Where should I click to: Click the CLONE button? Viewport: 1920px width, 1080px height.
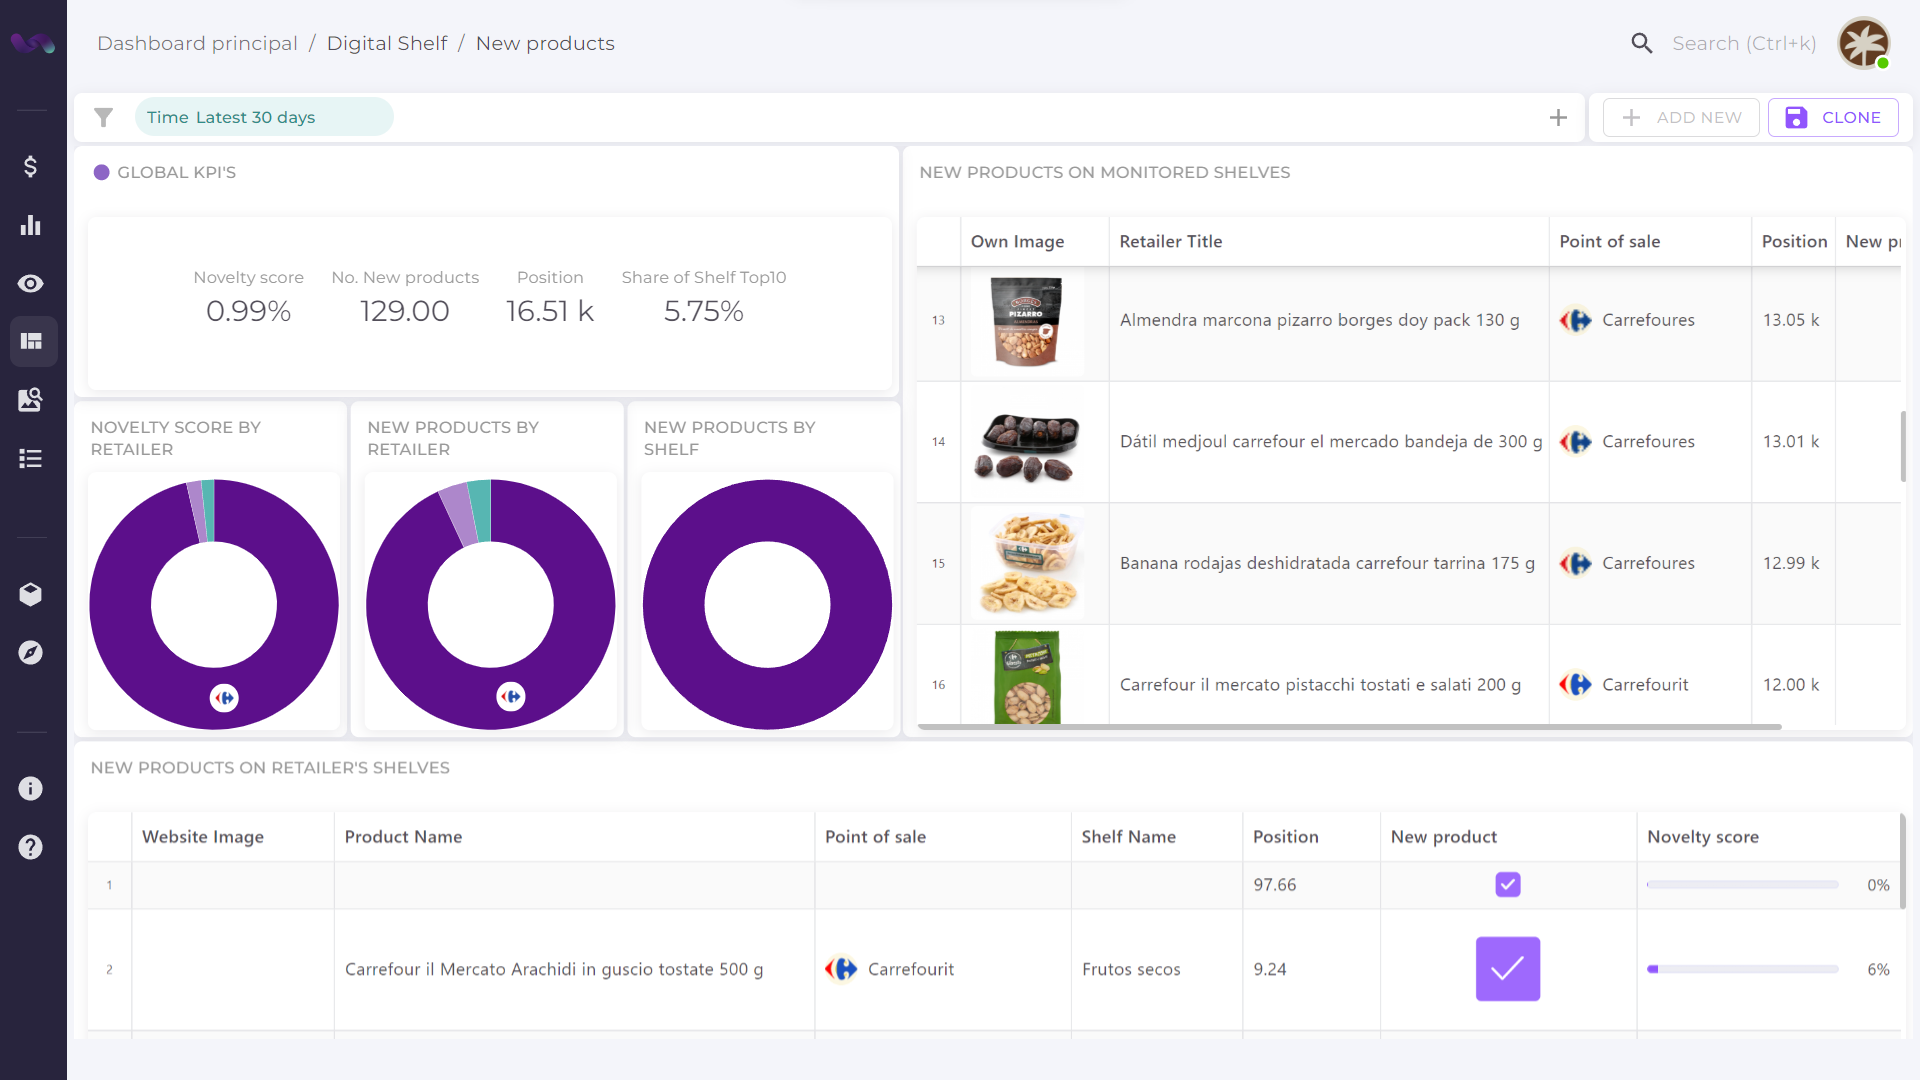pos(1833,117)
